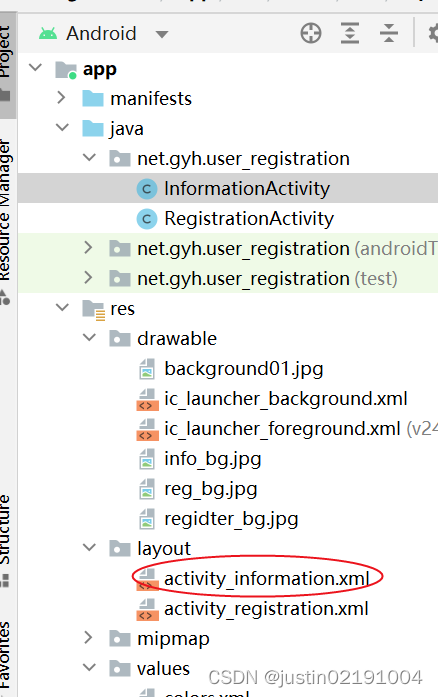The height and width of the screenshot is (697, 438).
Task: Collapse the java folder
Action: point(62,128)
